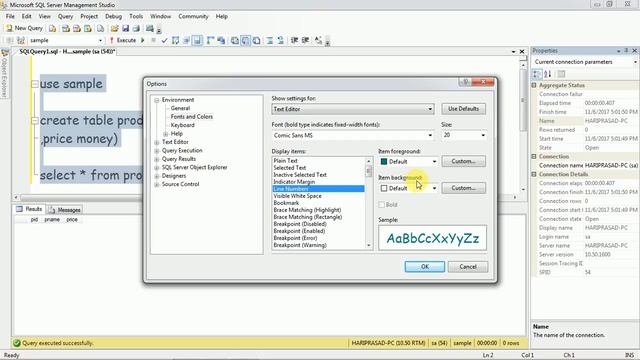Click the Decrease Indent icon

pyautogui.click(x=294, y=40)
